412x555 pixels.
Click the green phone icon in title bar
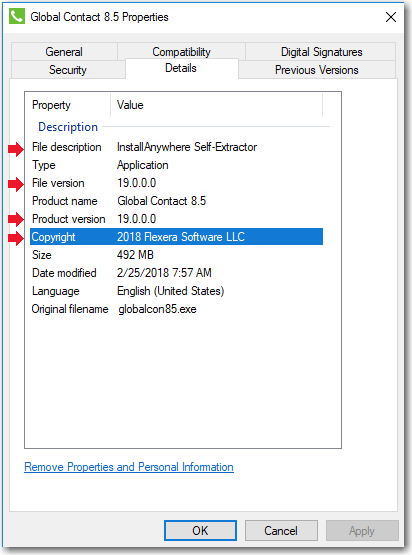pyautogui.click(x=17, y=16)
